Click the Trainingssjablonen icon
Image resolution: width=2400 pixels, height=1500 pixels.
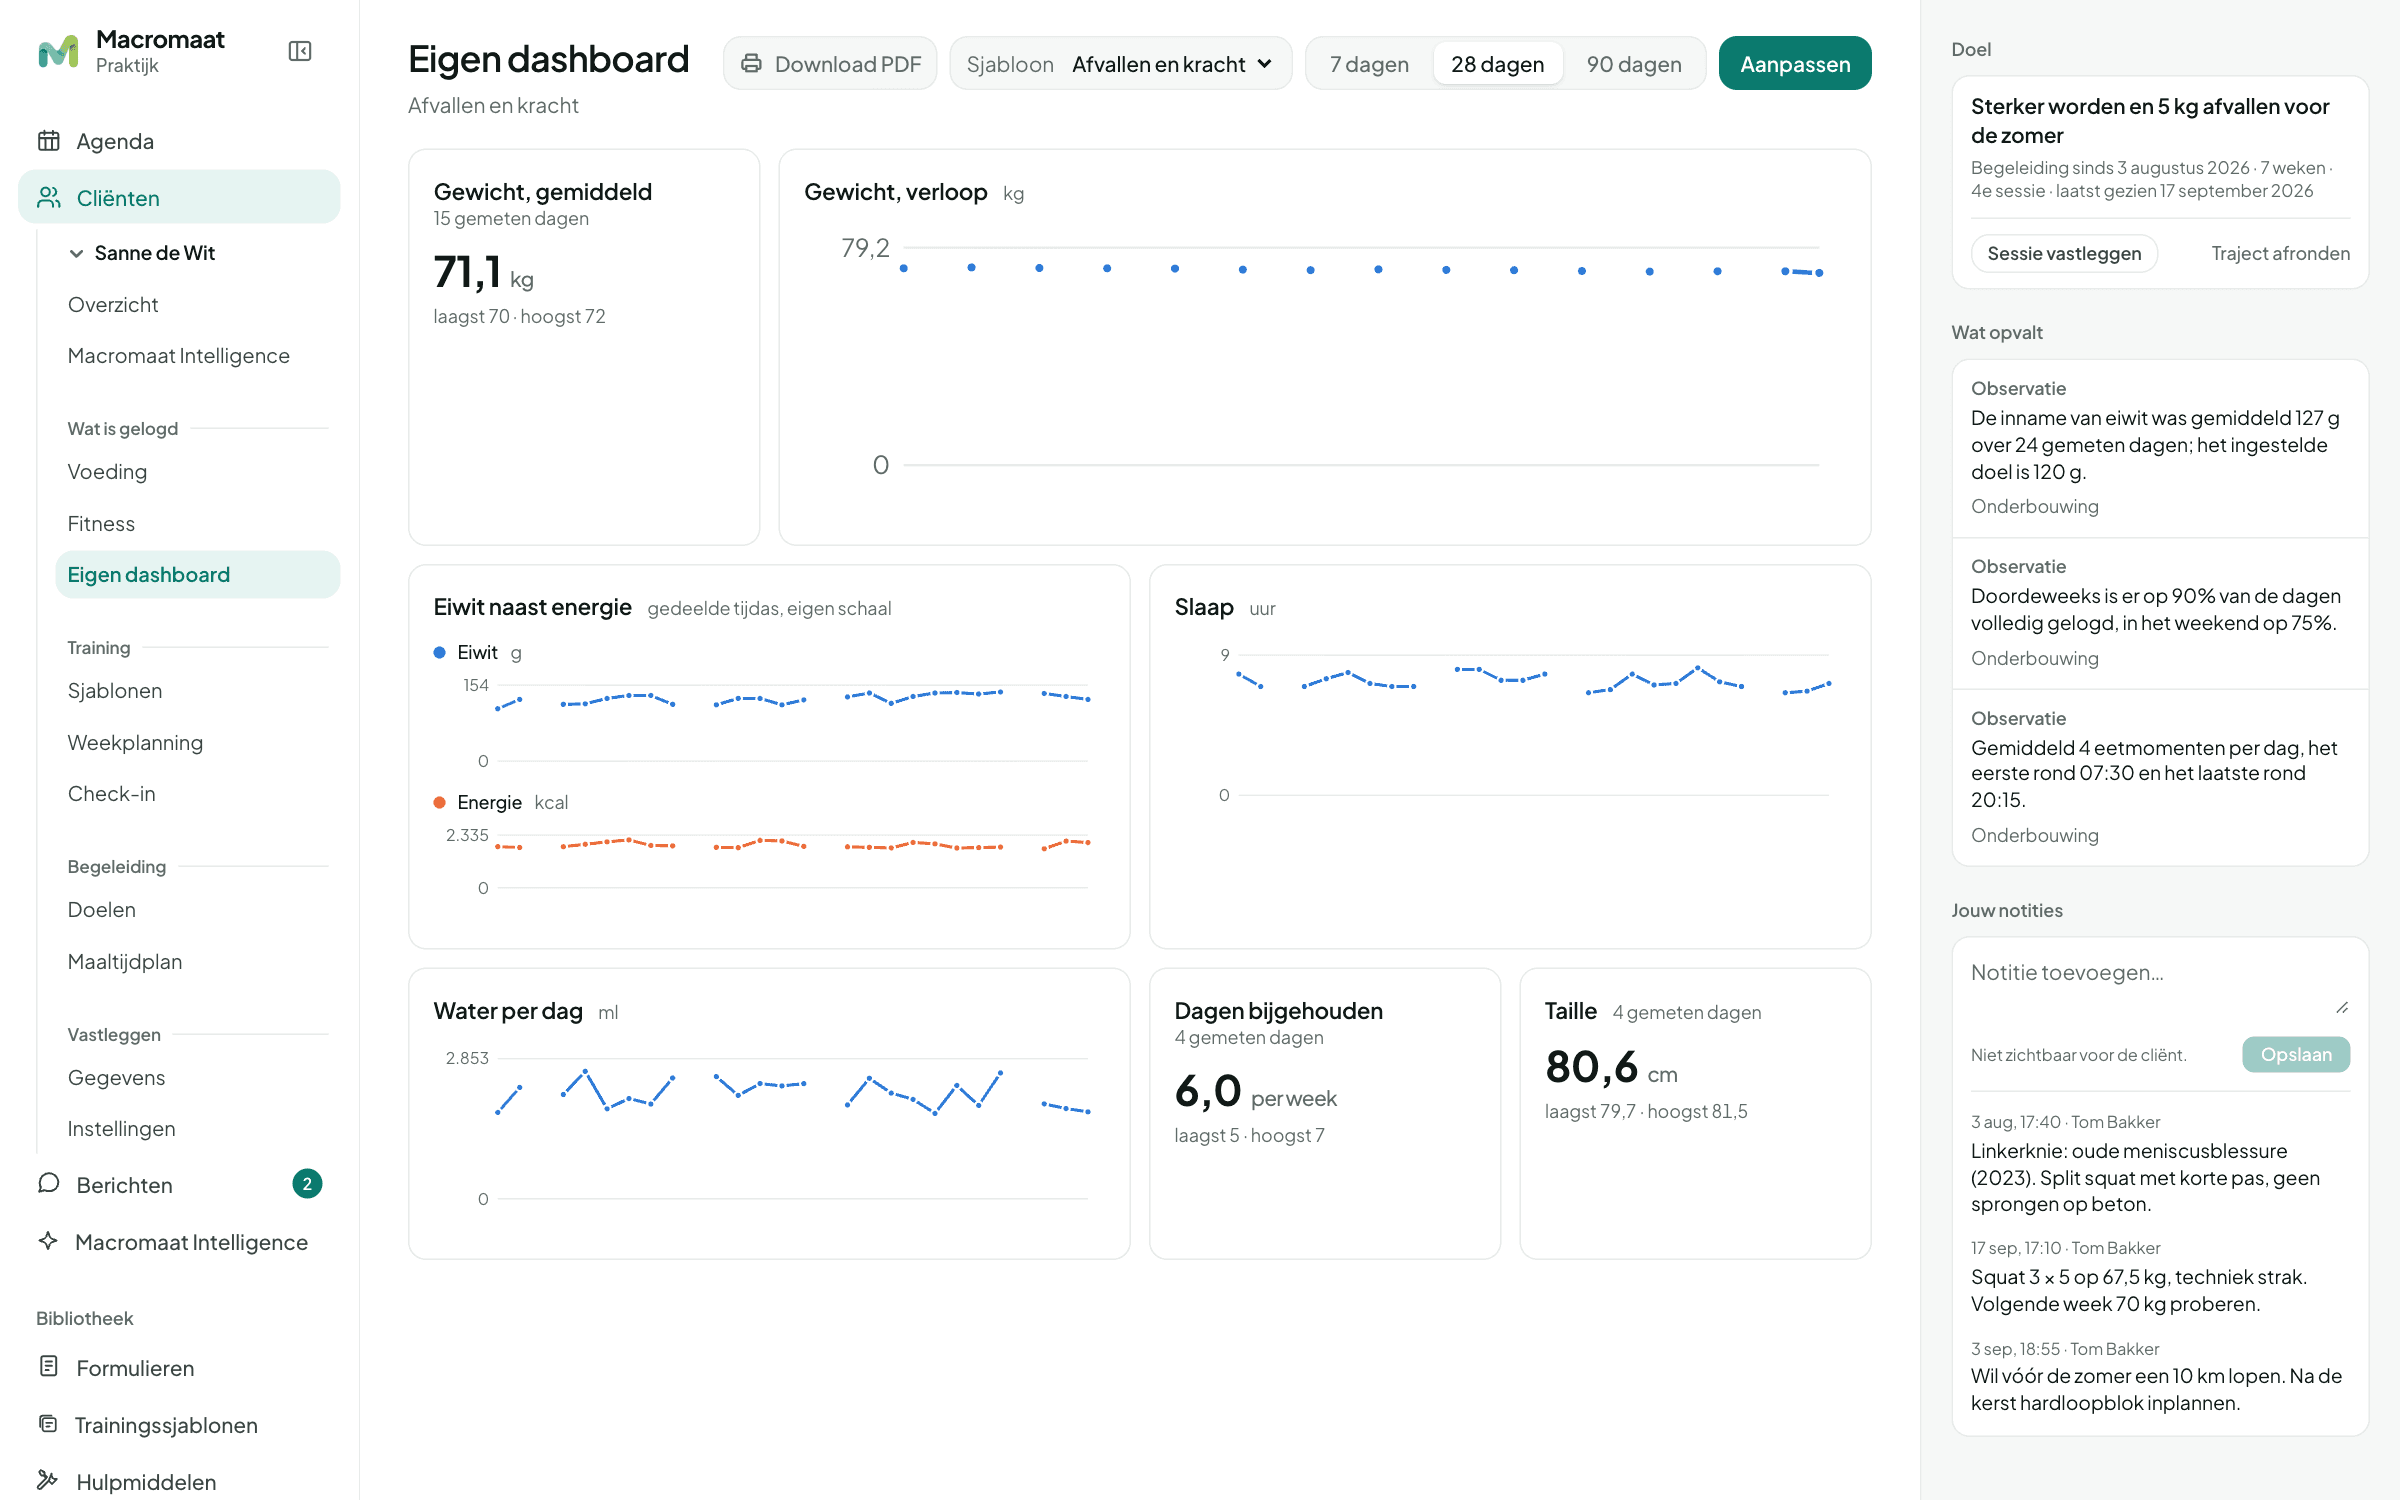(48, 1424)
